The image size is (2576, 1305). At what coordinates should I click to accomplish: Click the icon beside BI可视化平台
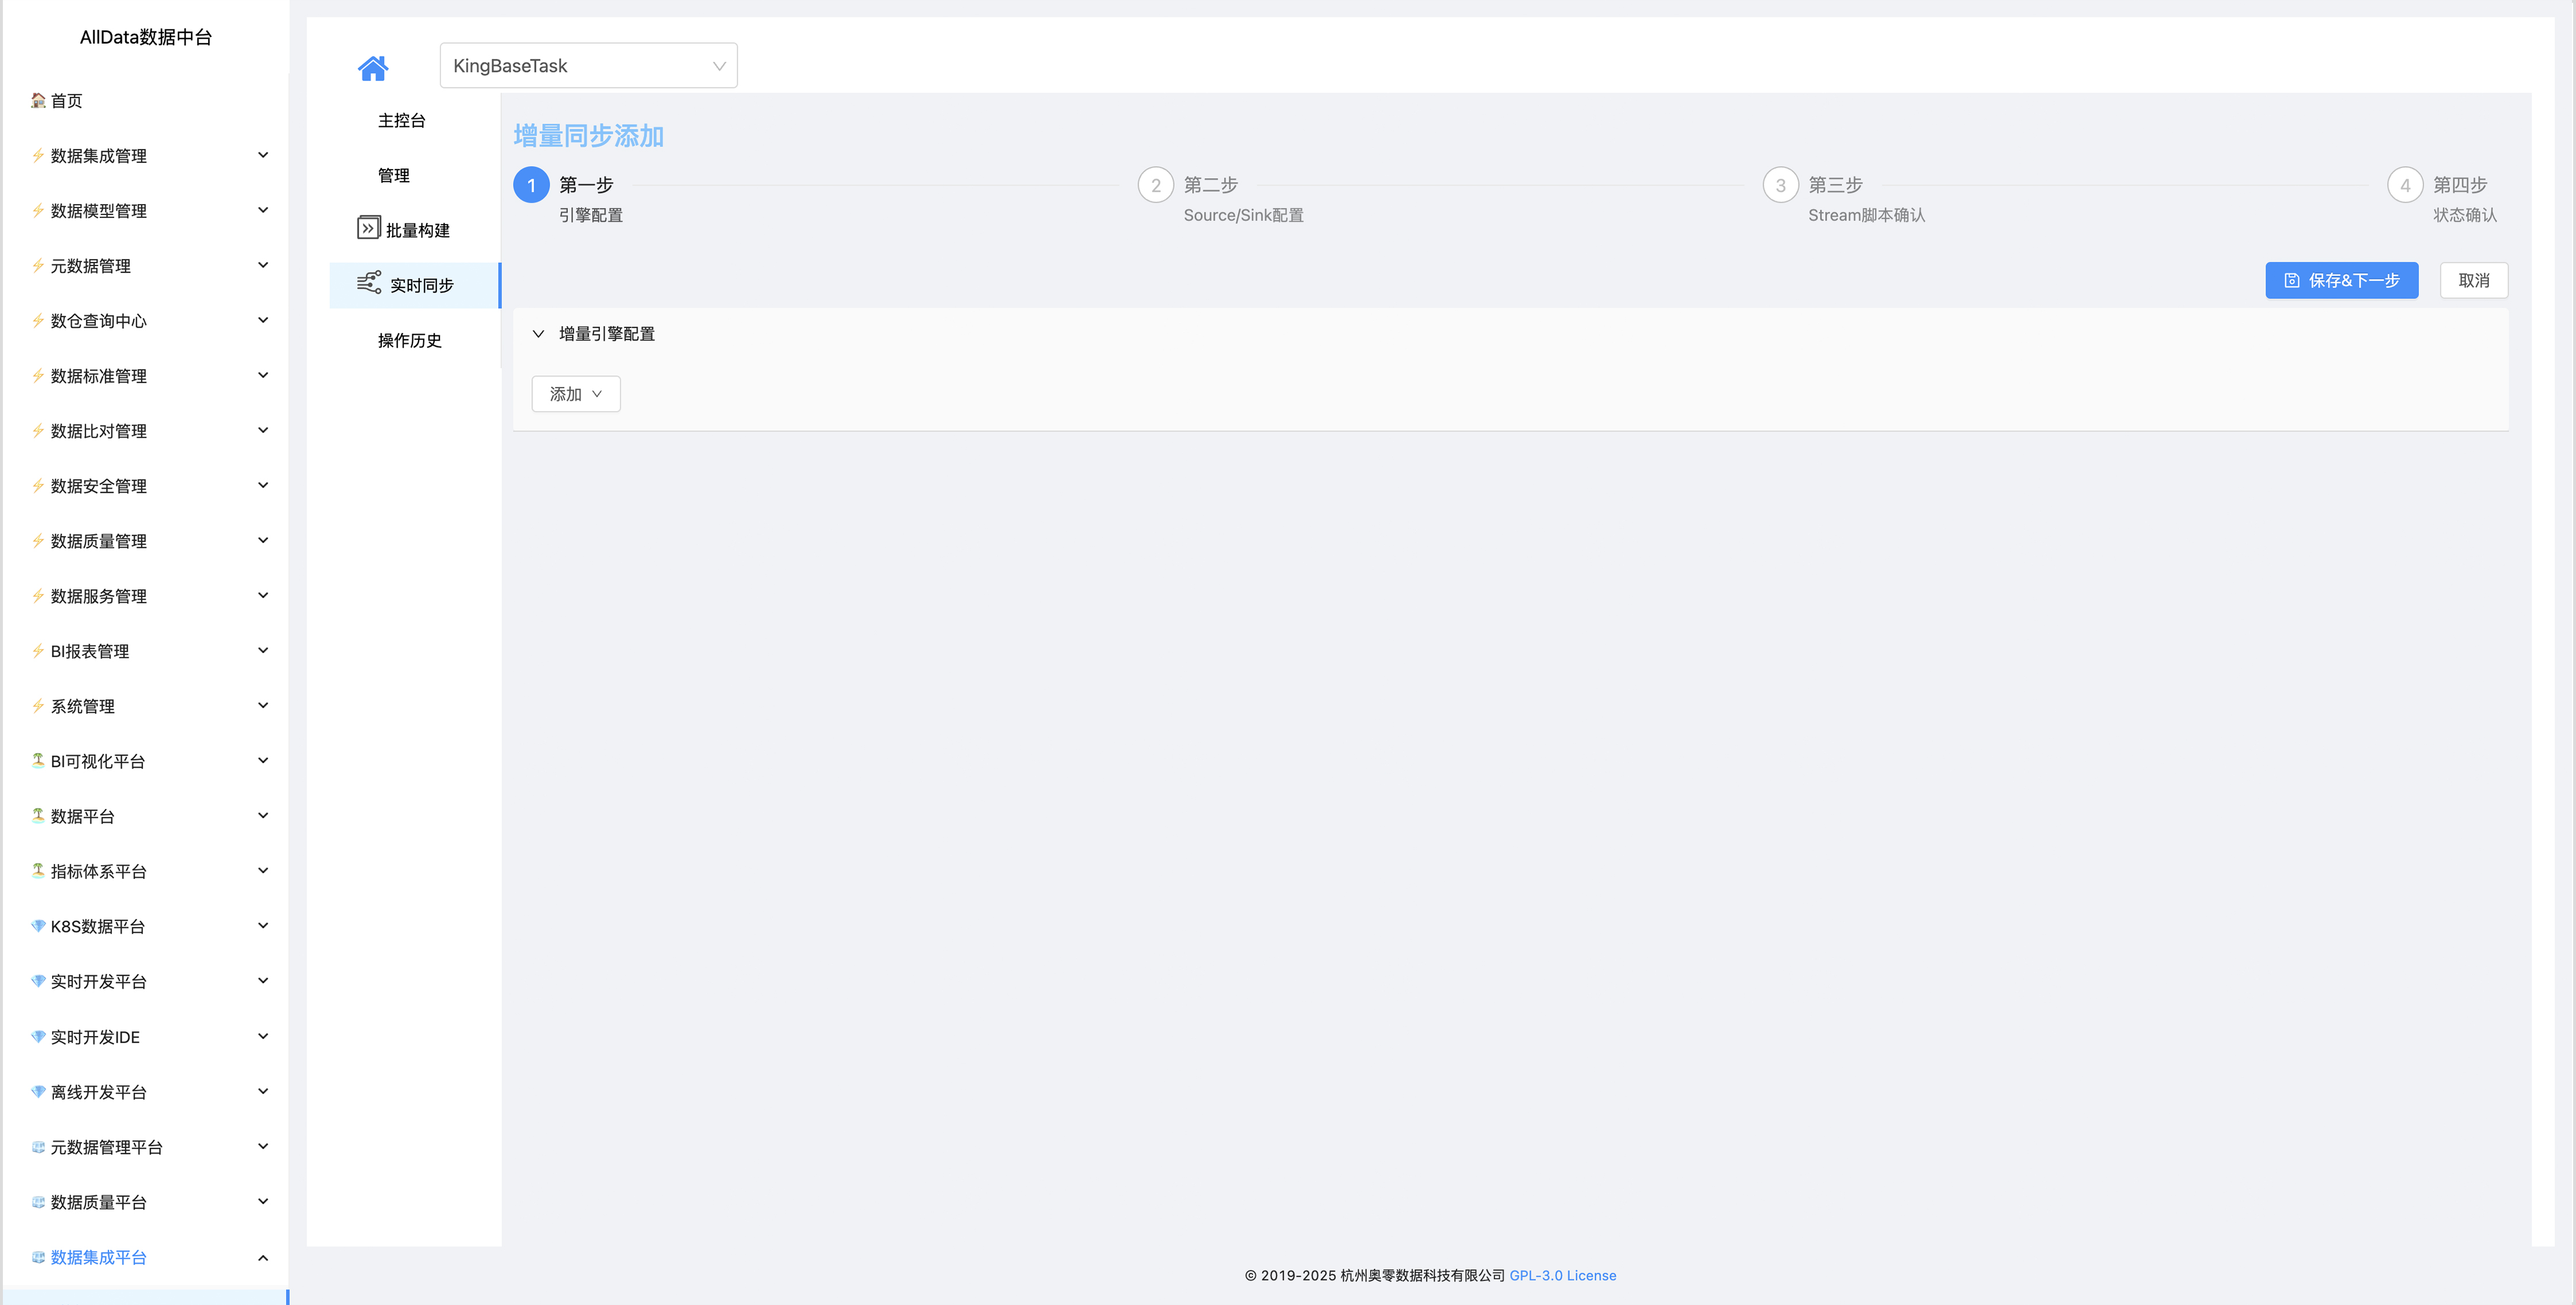38,760
